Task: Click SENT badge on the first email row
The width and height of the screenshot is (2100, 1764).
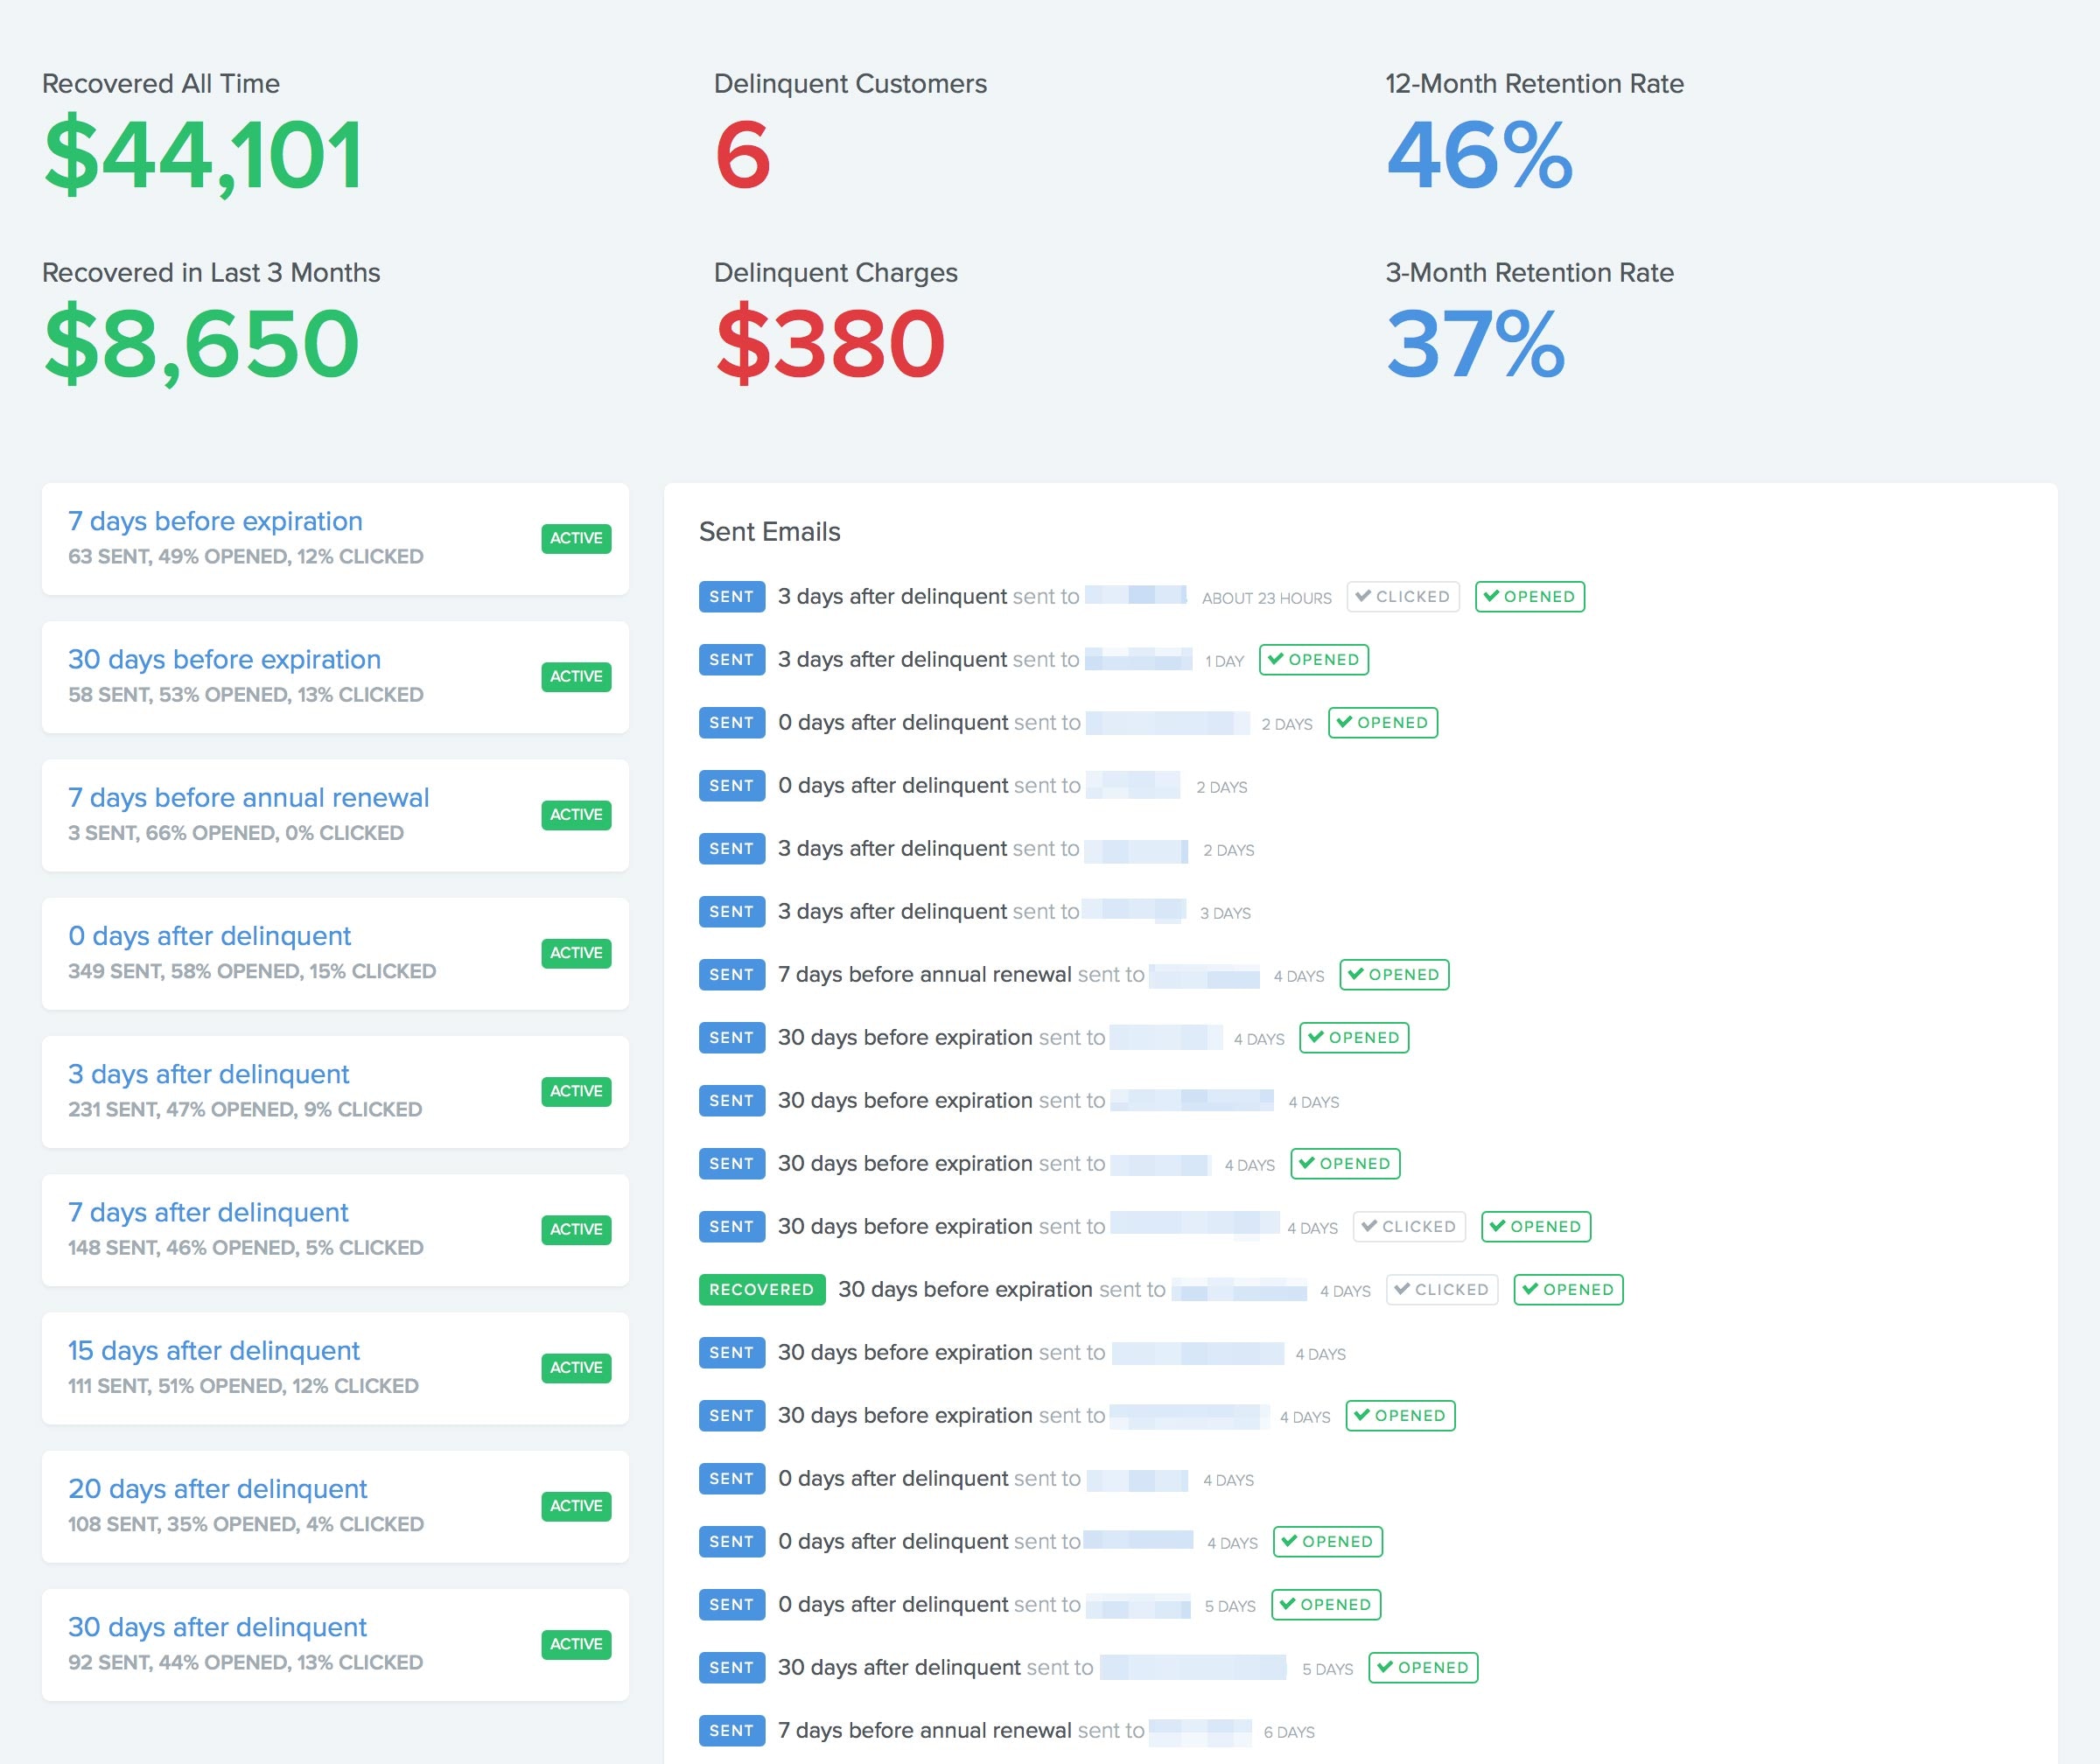Action: point(731,596)
